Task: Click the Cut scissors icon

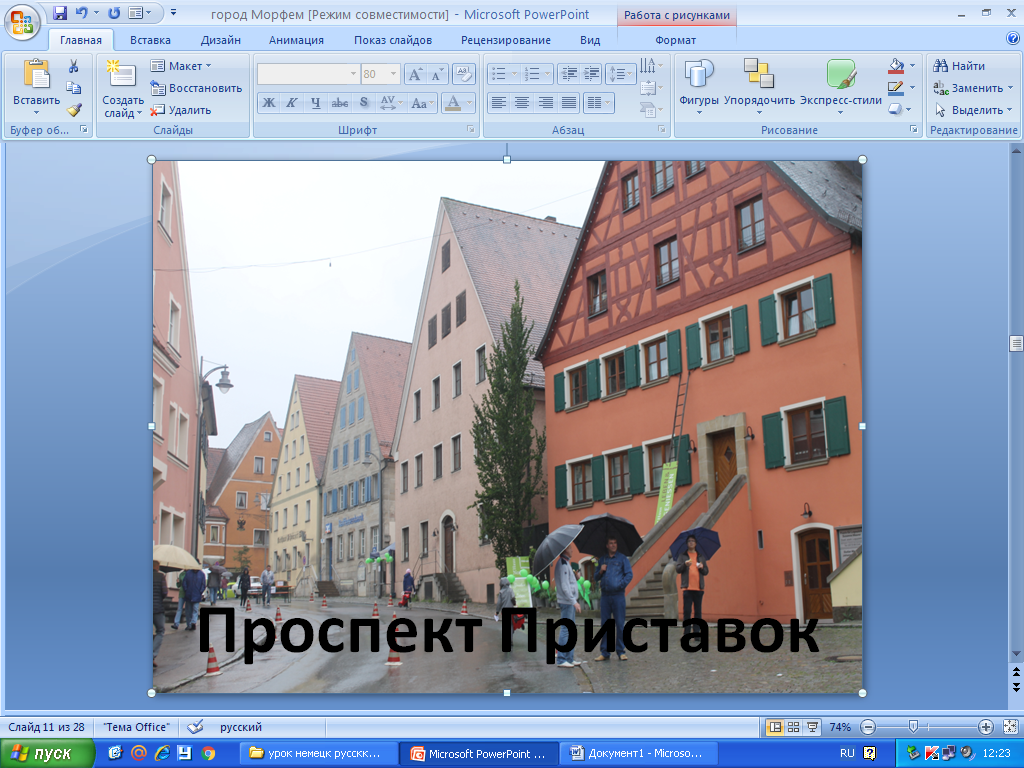Action: (73, 66)
